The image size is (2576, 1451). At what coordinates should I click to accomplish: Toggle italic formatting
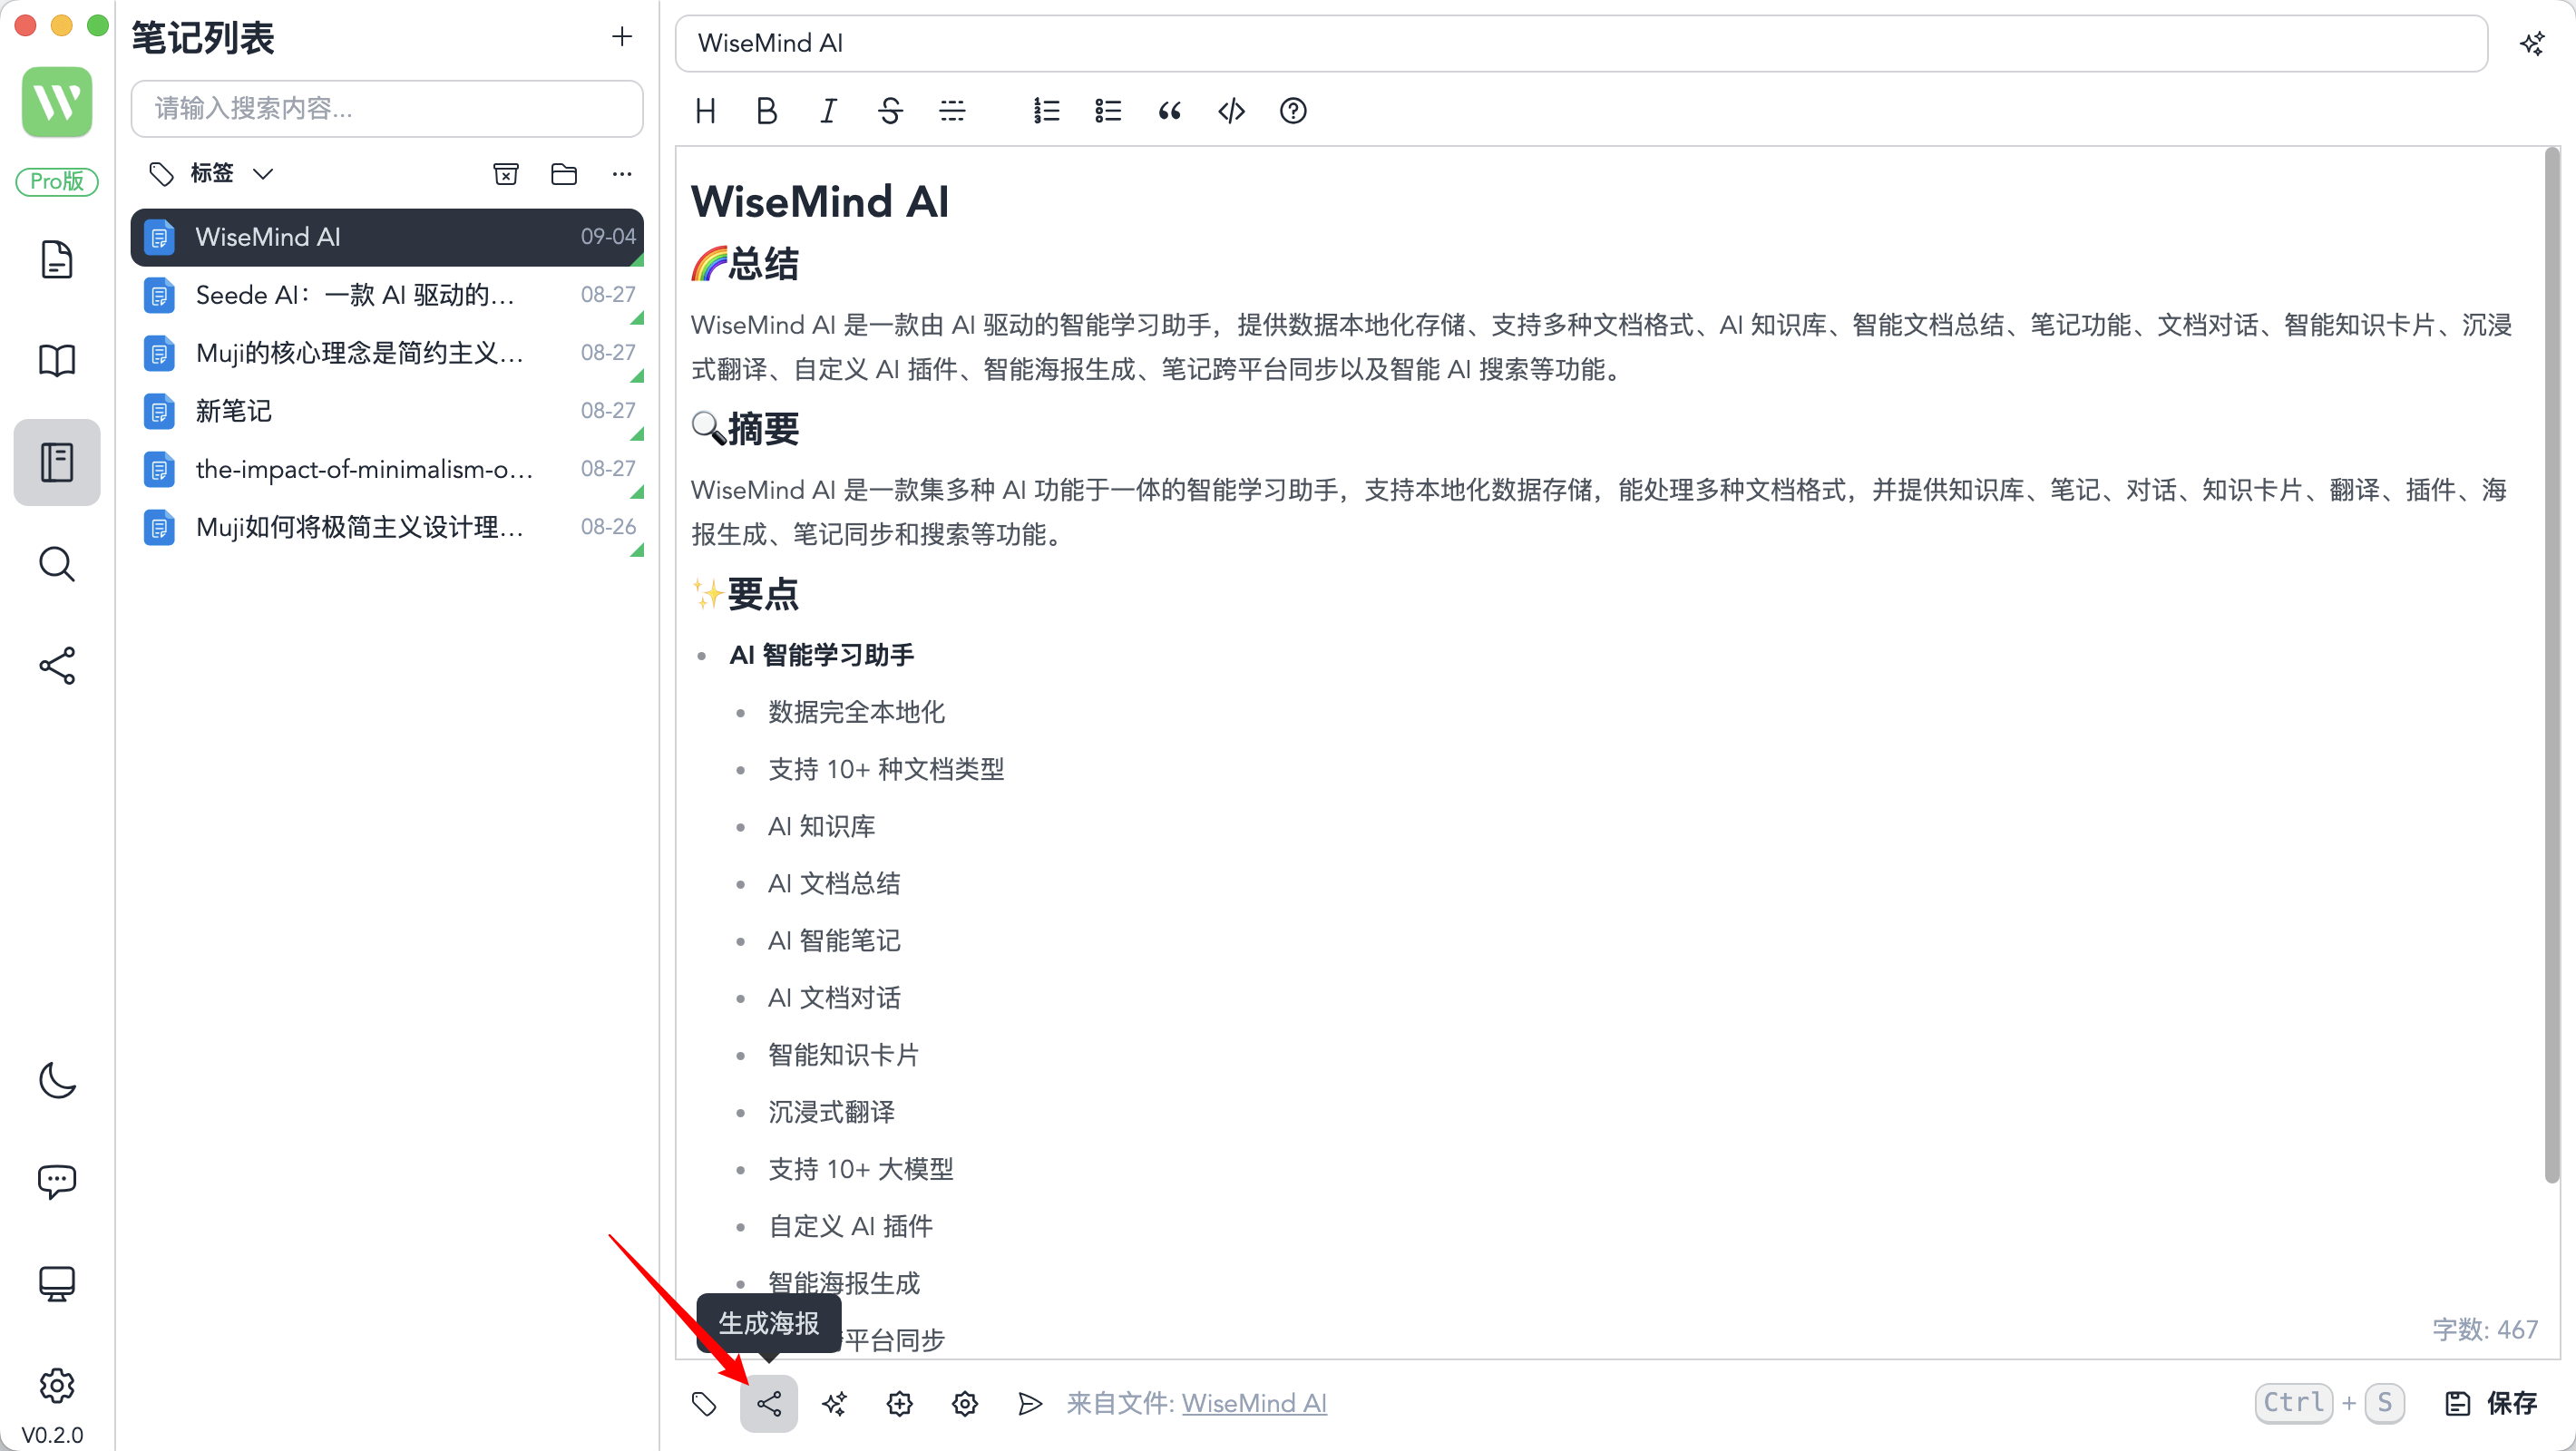(828, 111)
